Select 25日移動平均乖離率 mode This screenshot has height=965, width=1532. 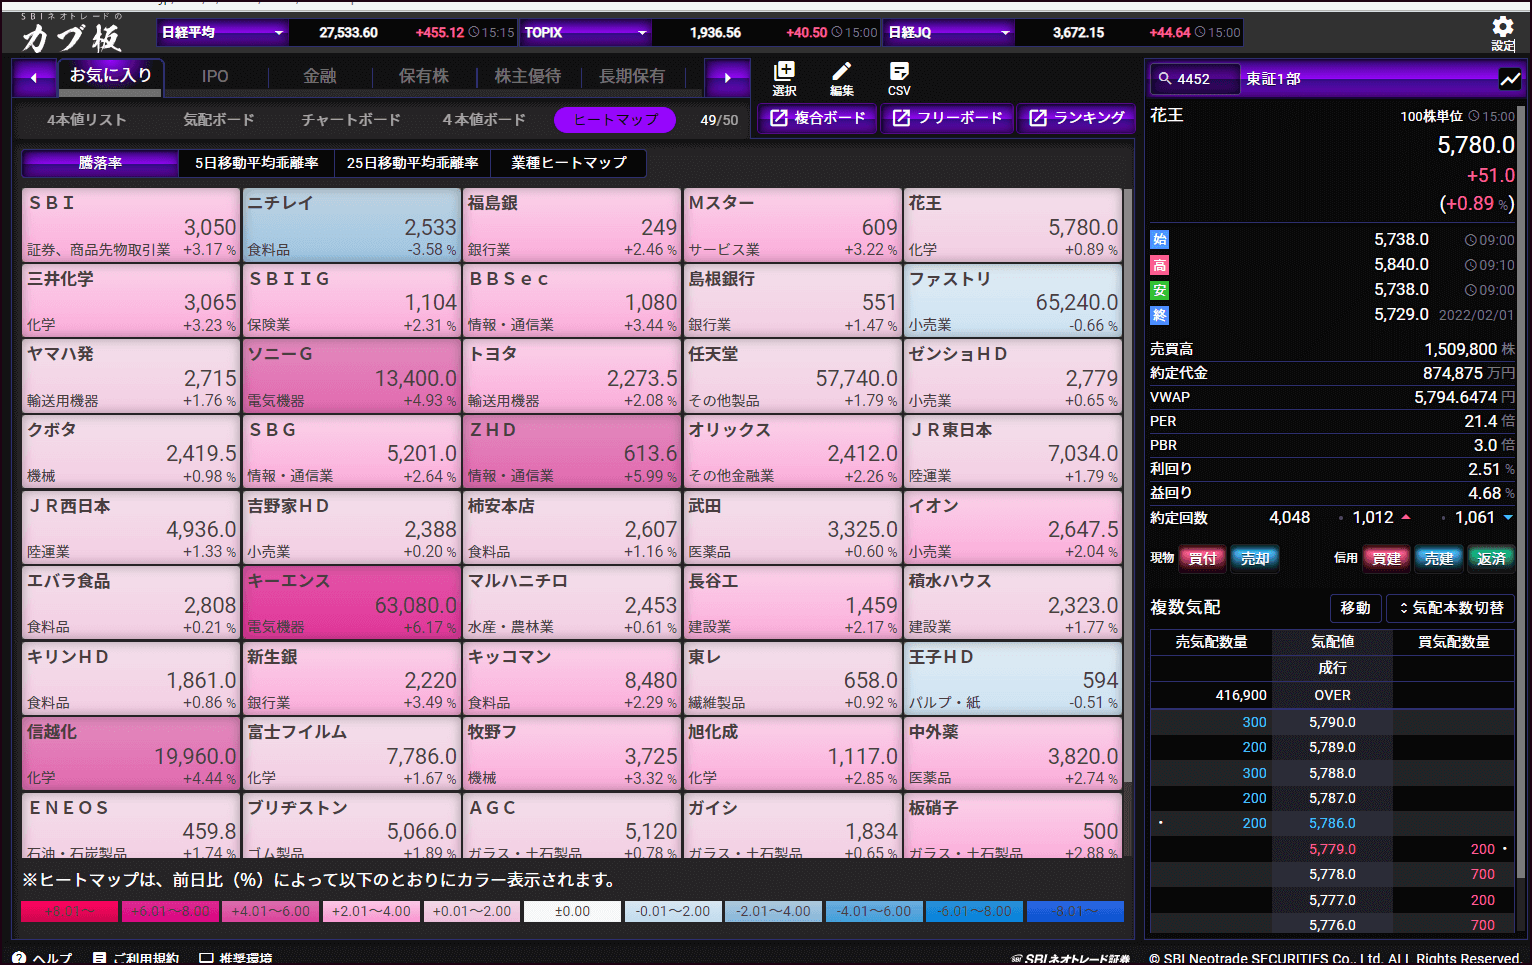click(412, 162)
